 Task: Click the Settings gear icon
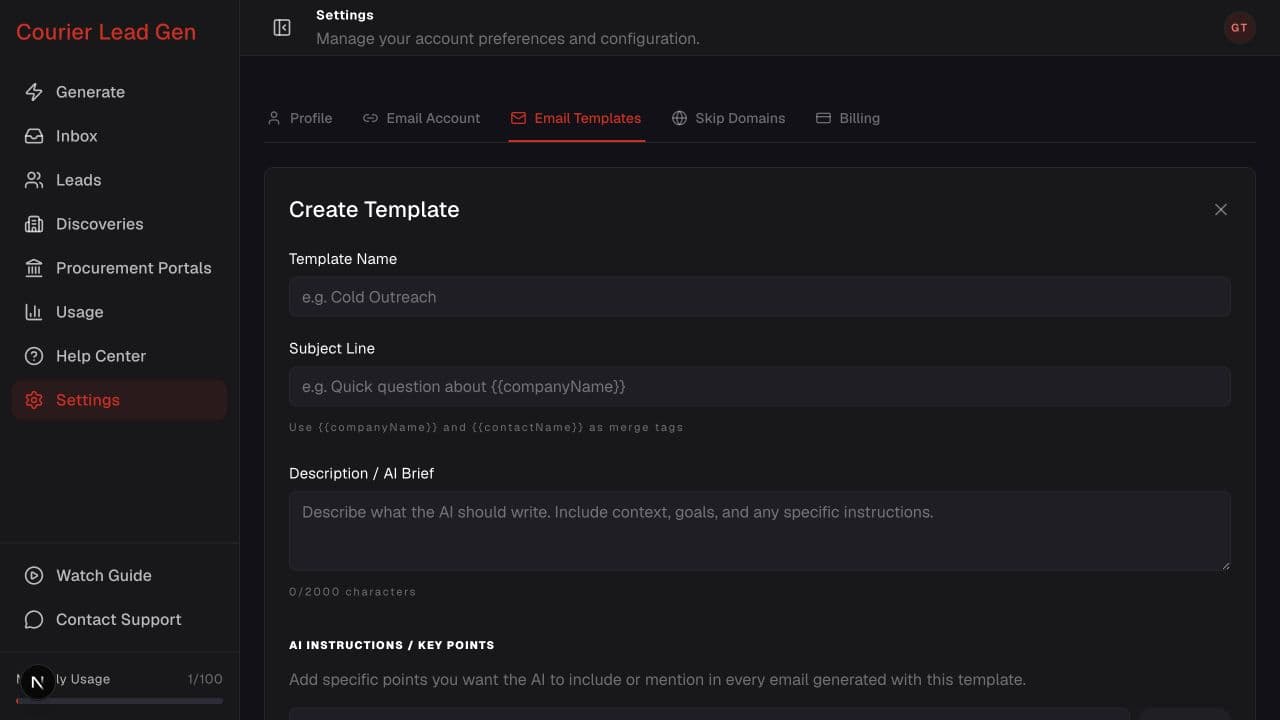tap(34, 400)
